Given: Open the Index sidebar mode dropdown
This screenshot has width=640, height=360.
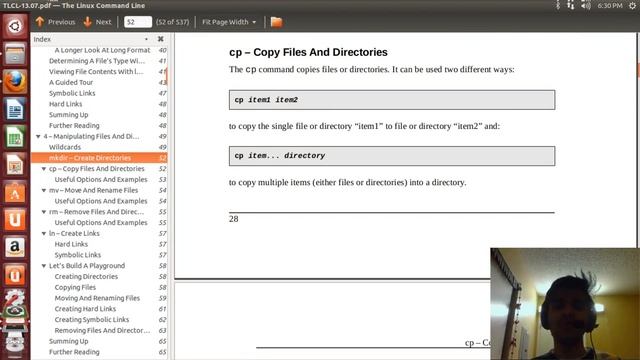Looking at the screenshot, I should click(x=146, y=39).
